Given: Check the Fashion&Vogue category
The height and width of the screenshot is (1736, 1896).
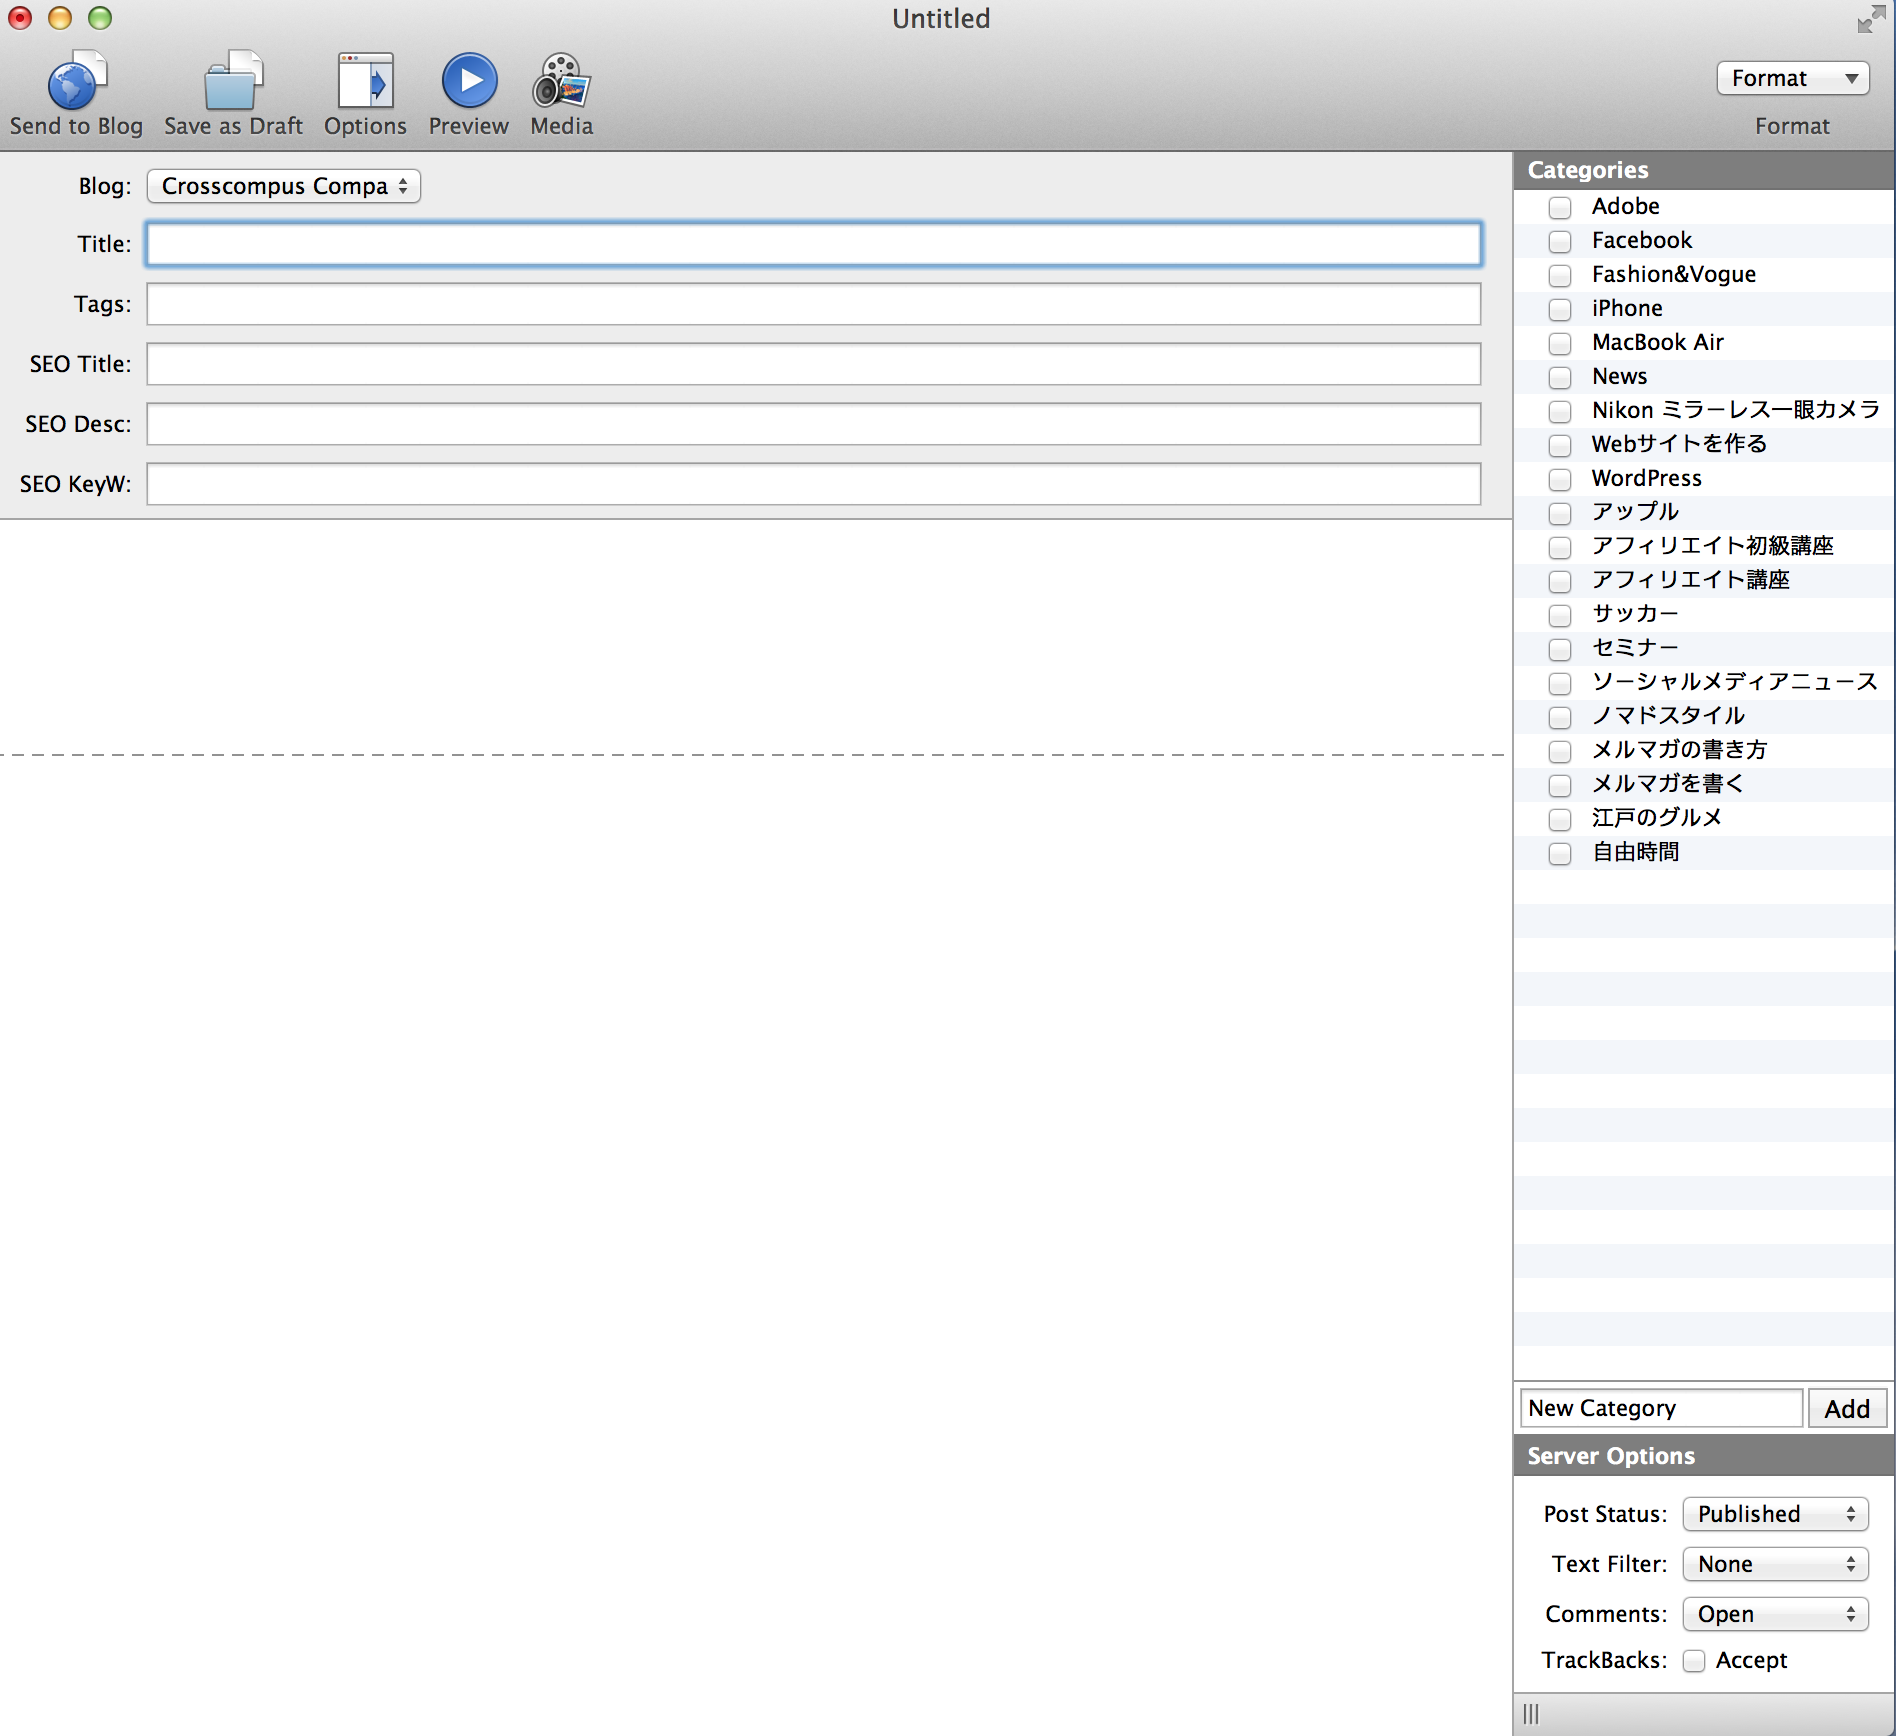Looking at the screenshot, I should (x=1560, y=275).
